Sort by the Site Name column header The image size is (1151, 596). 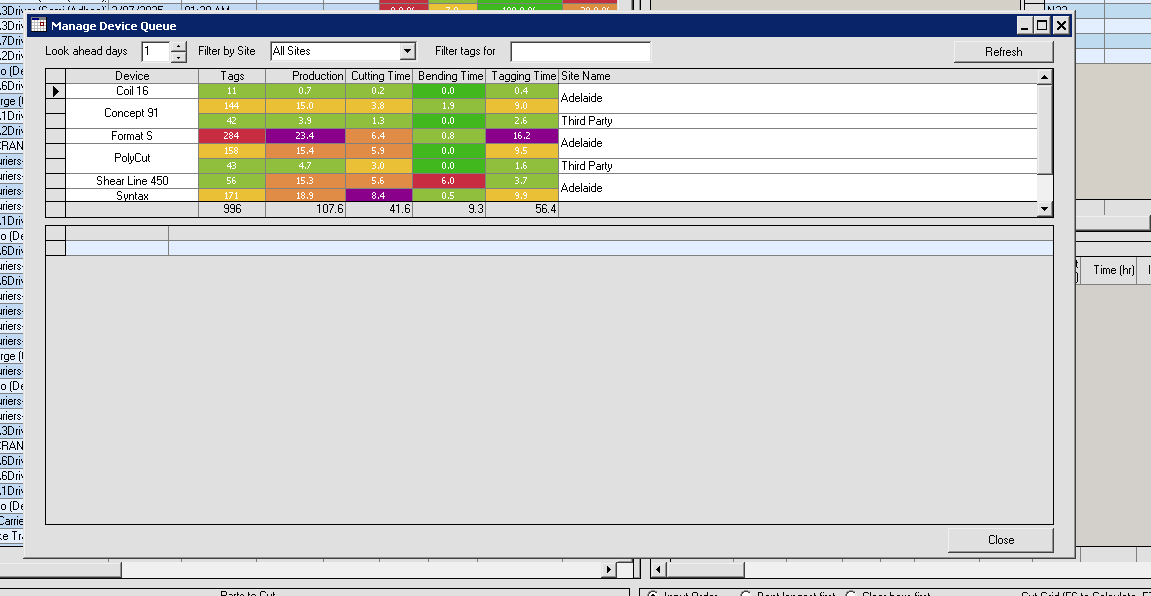(799, 76)
